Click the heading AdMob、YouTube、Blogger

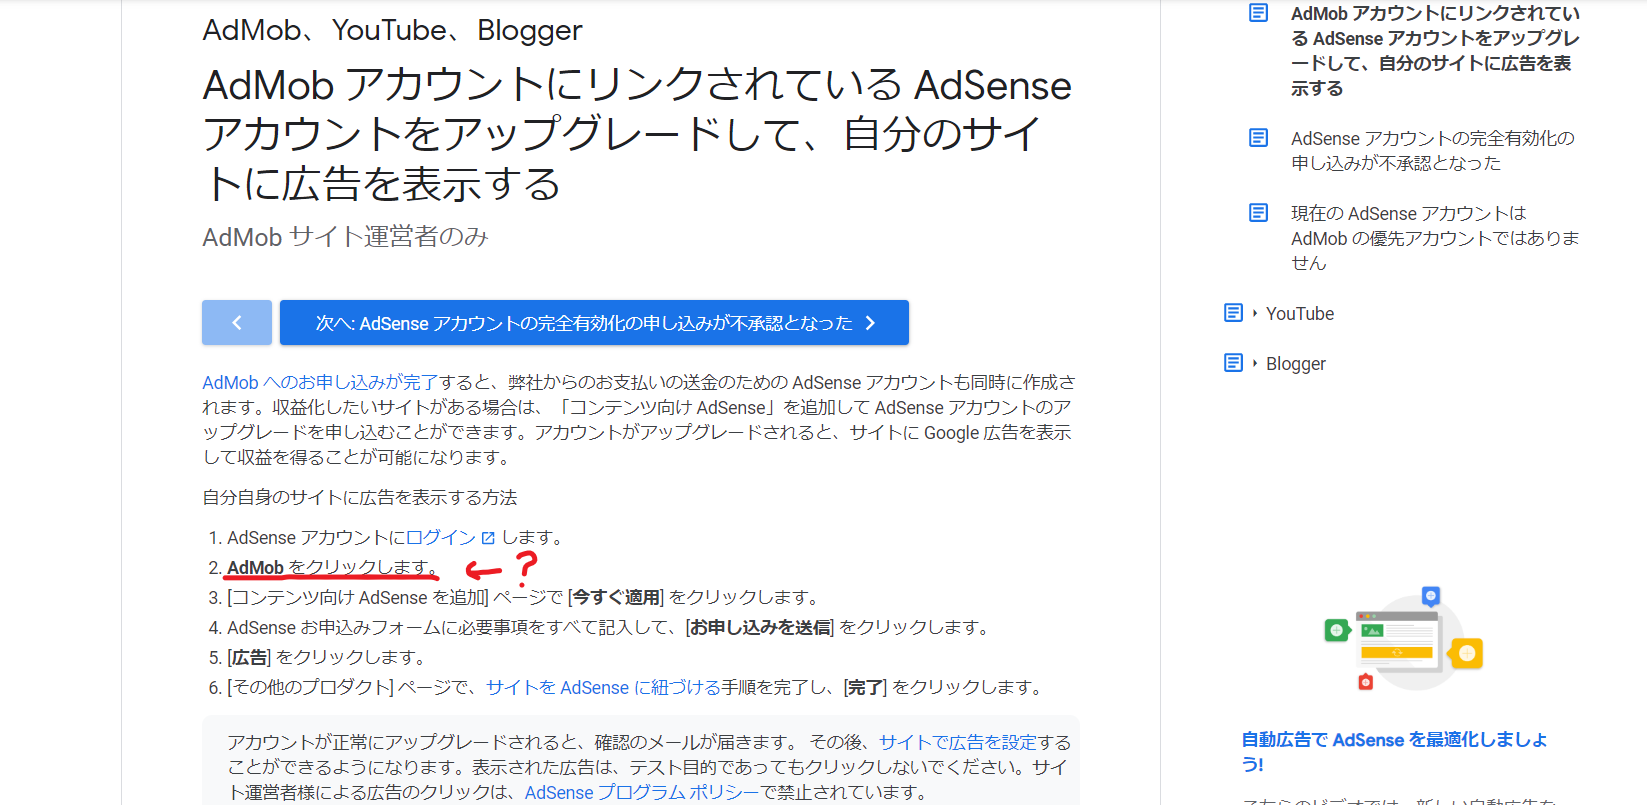pyautogui.click(x=392, y=30)
